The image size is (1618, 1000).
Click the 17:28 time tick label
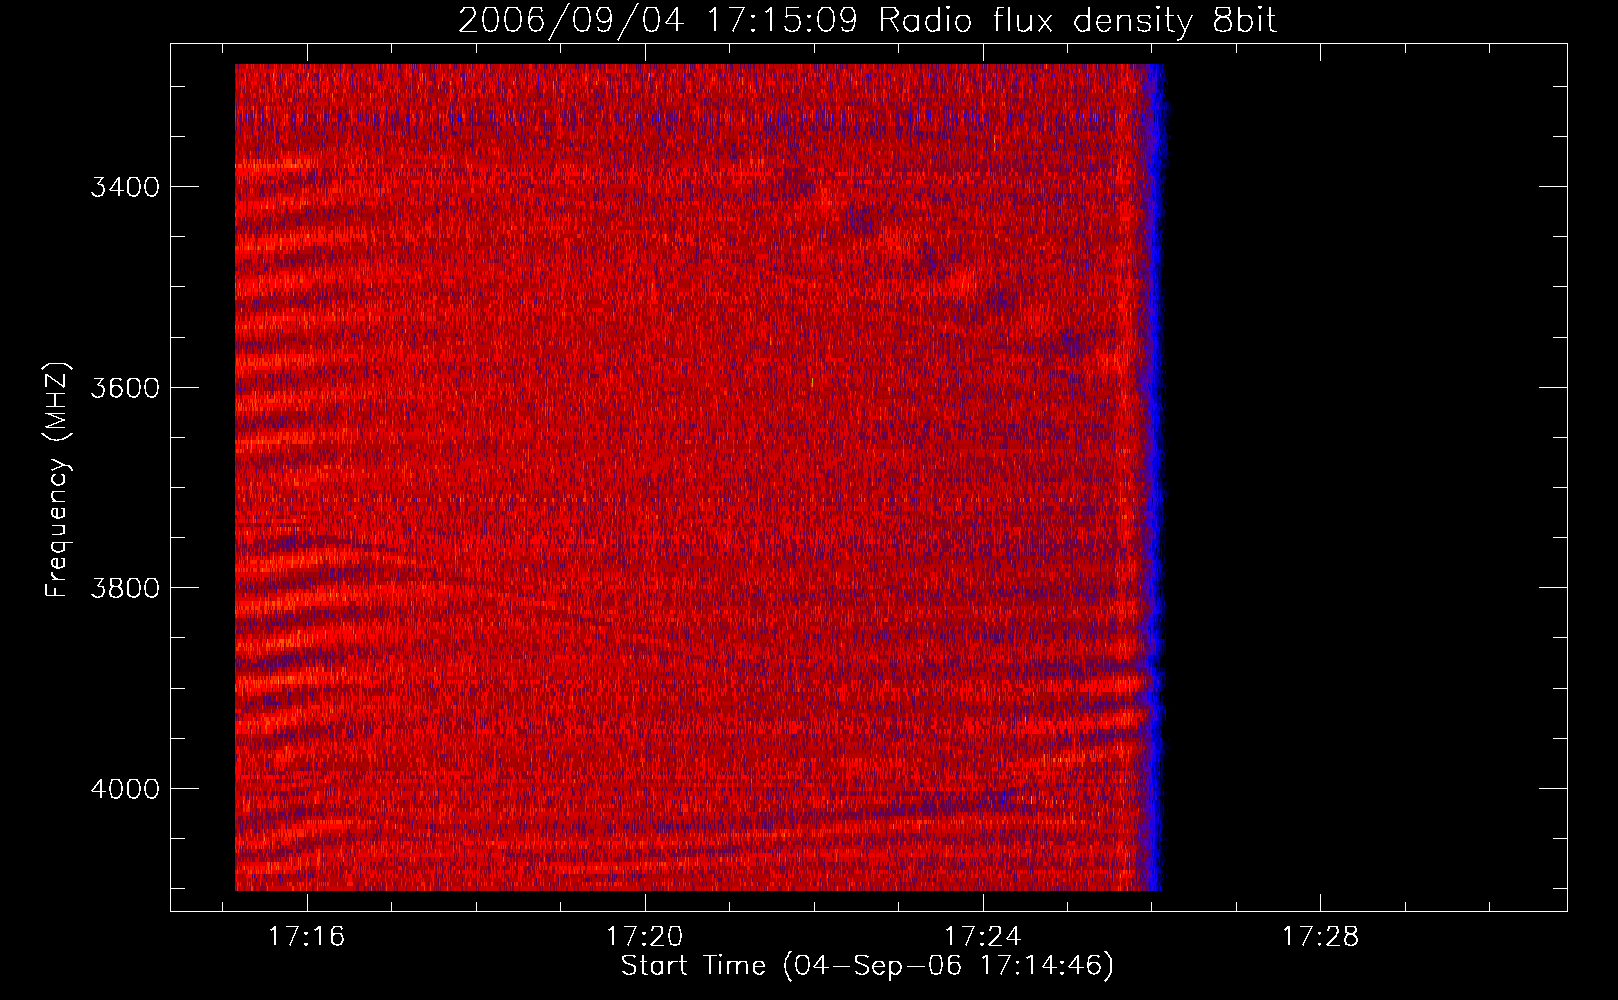point(1321,936)
